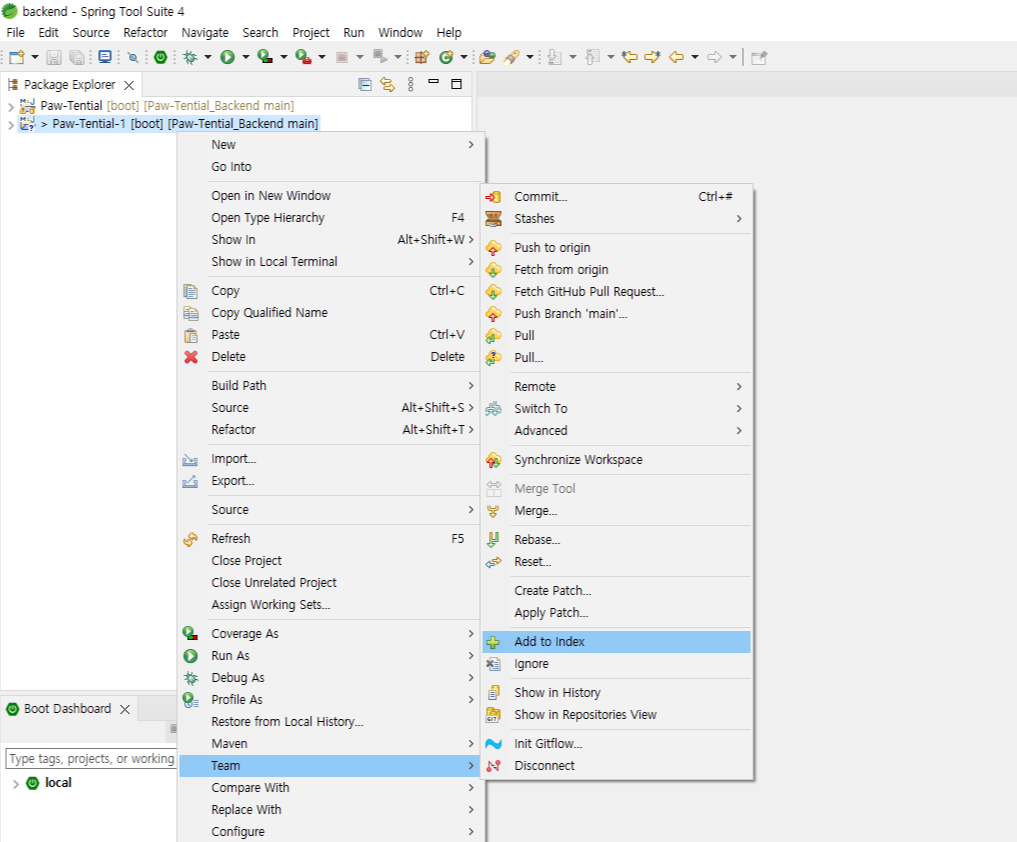Select Init Gitflow...

[x=616, y=744]
